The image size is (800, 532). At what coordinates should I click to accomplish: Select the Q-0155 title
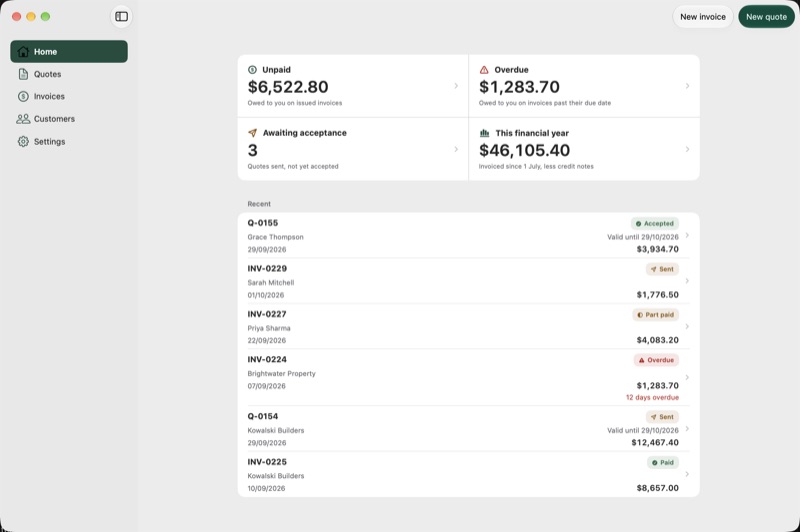263,223
